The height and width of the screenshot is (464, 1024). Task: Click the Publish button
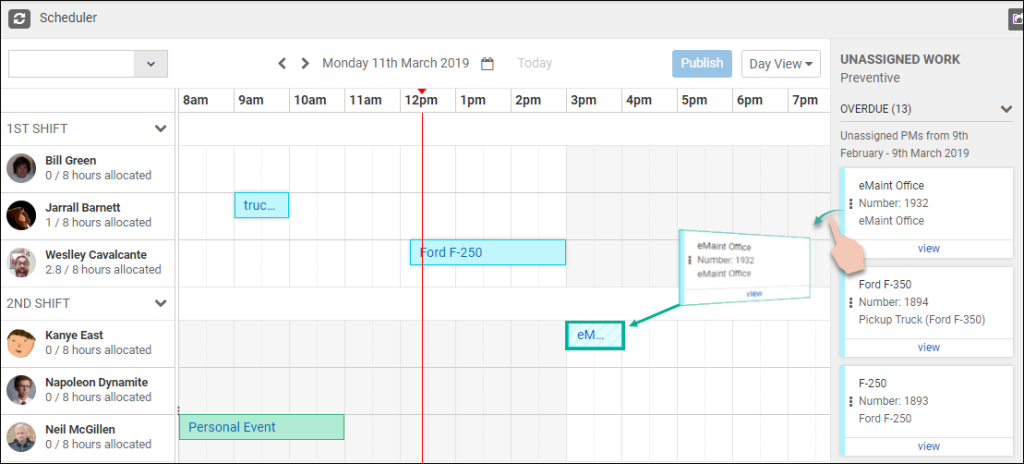(x=702, y=63)
